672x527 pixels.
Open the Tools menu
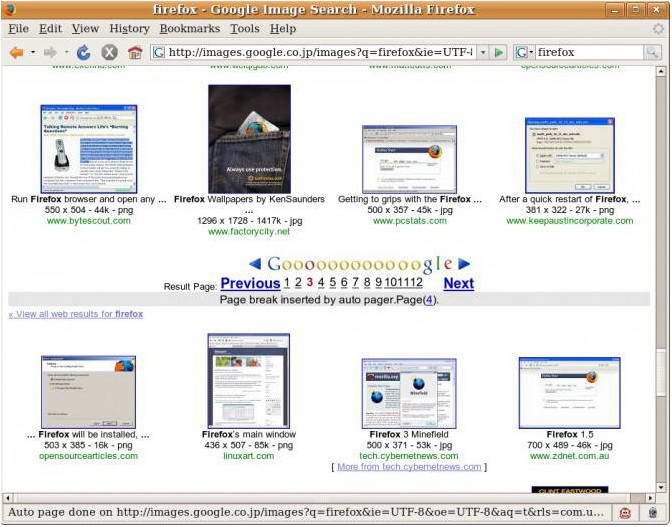[245, 29]
